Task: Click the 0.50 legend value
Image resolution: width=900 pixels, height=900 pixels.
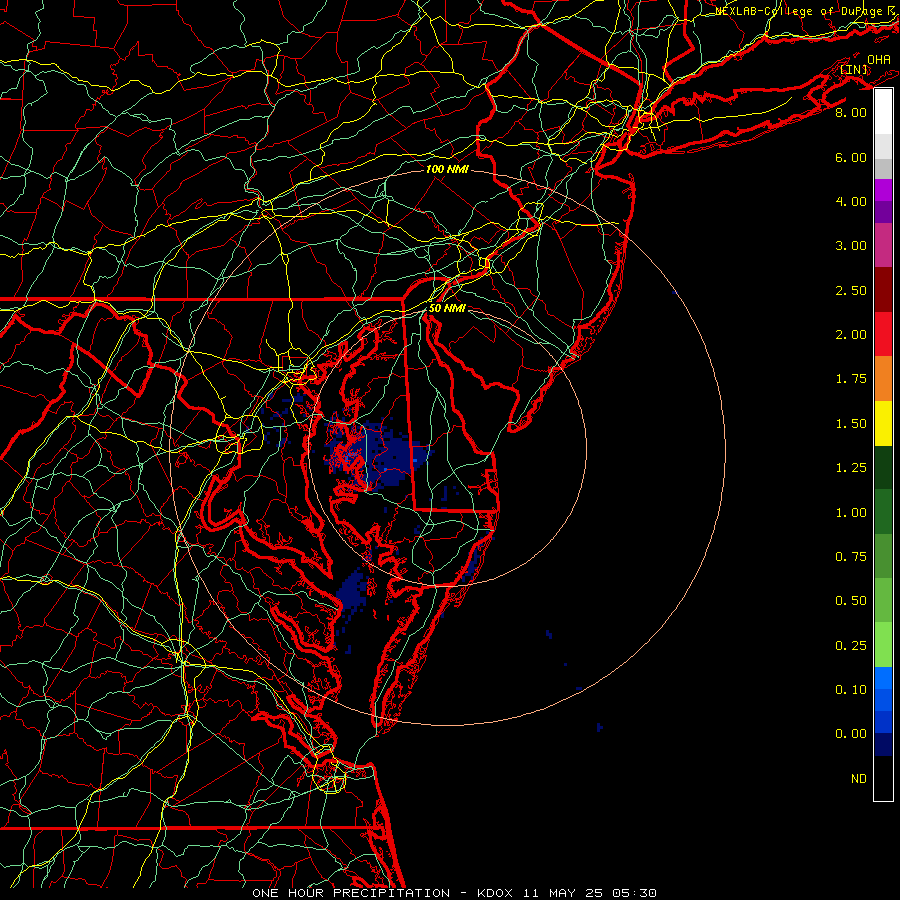Action: click(x=851, y=601)
